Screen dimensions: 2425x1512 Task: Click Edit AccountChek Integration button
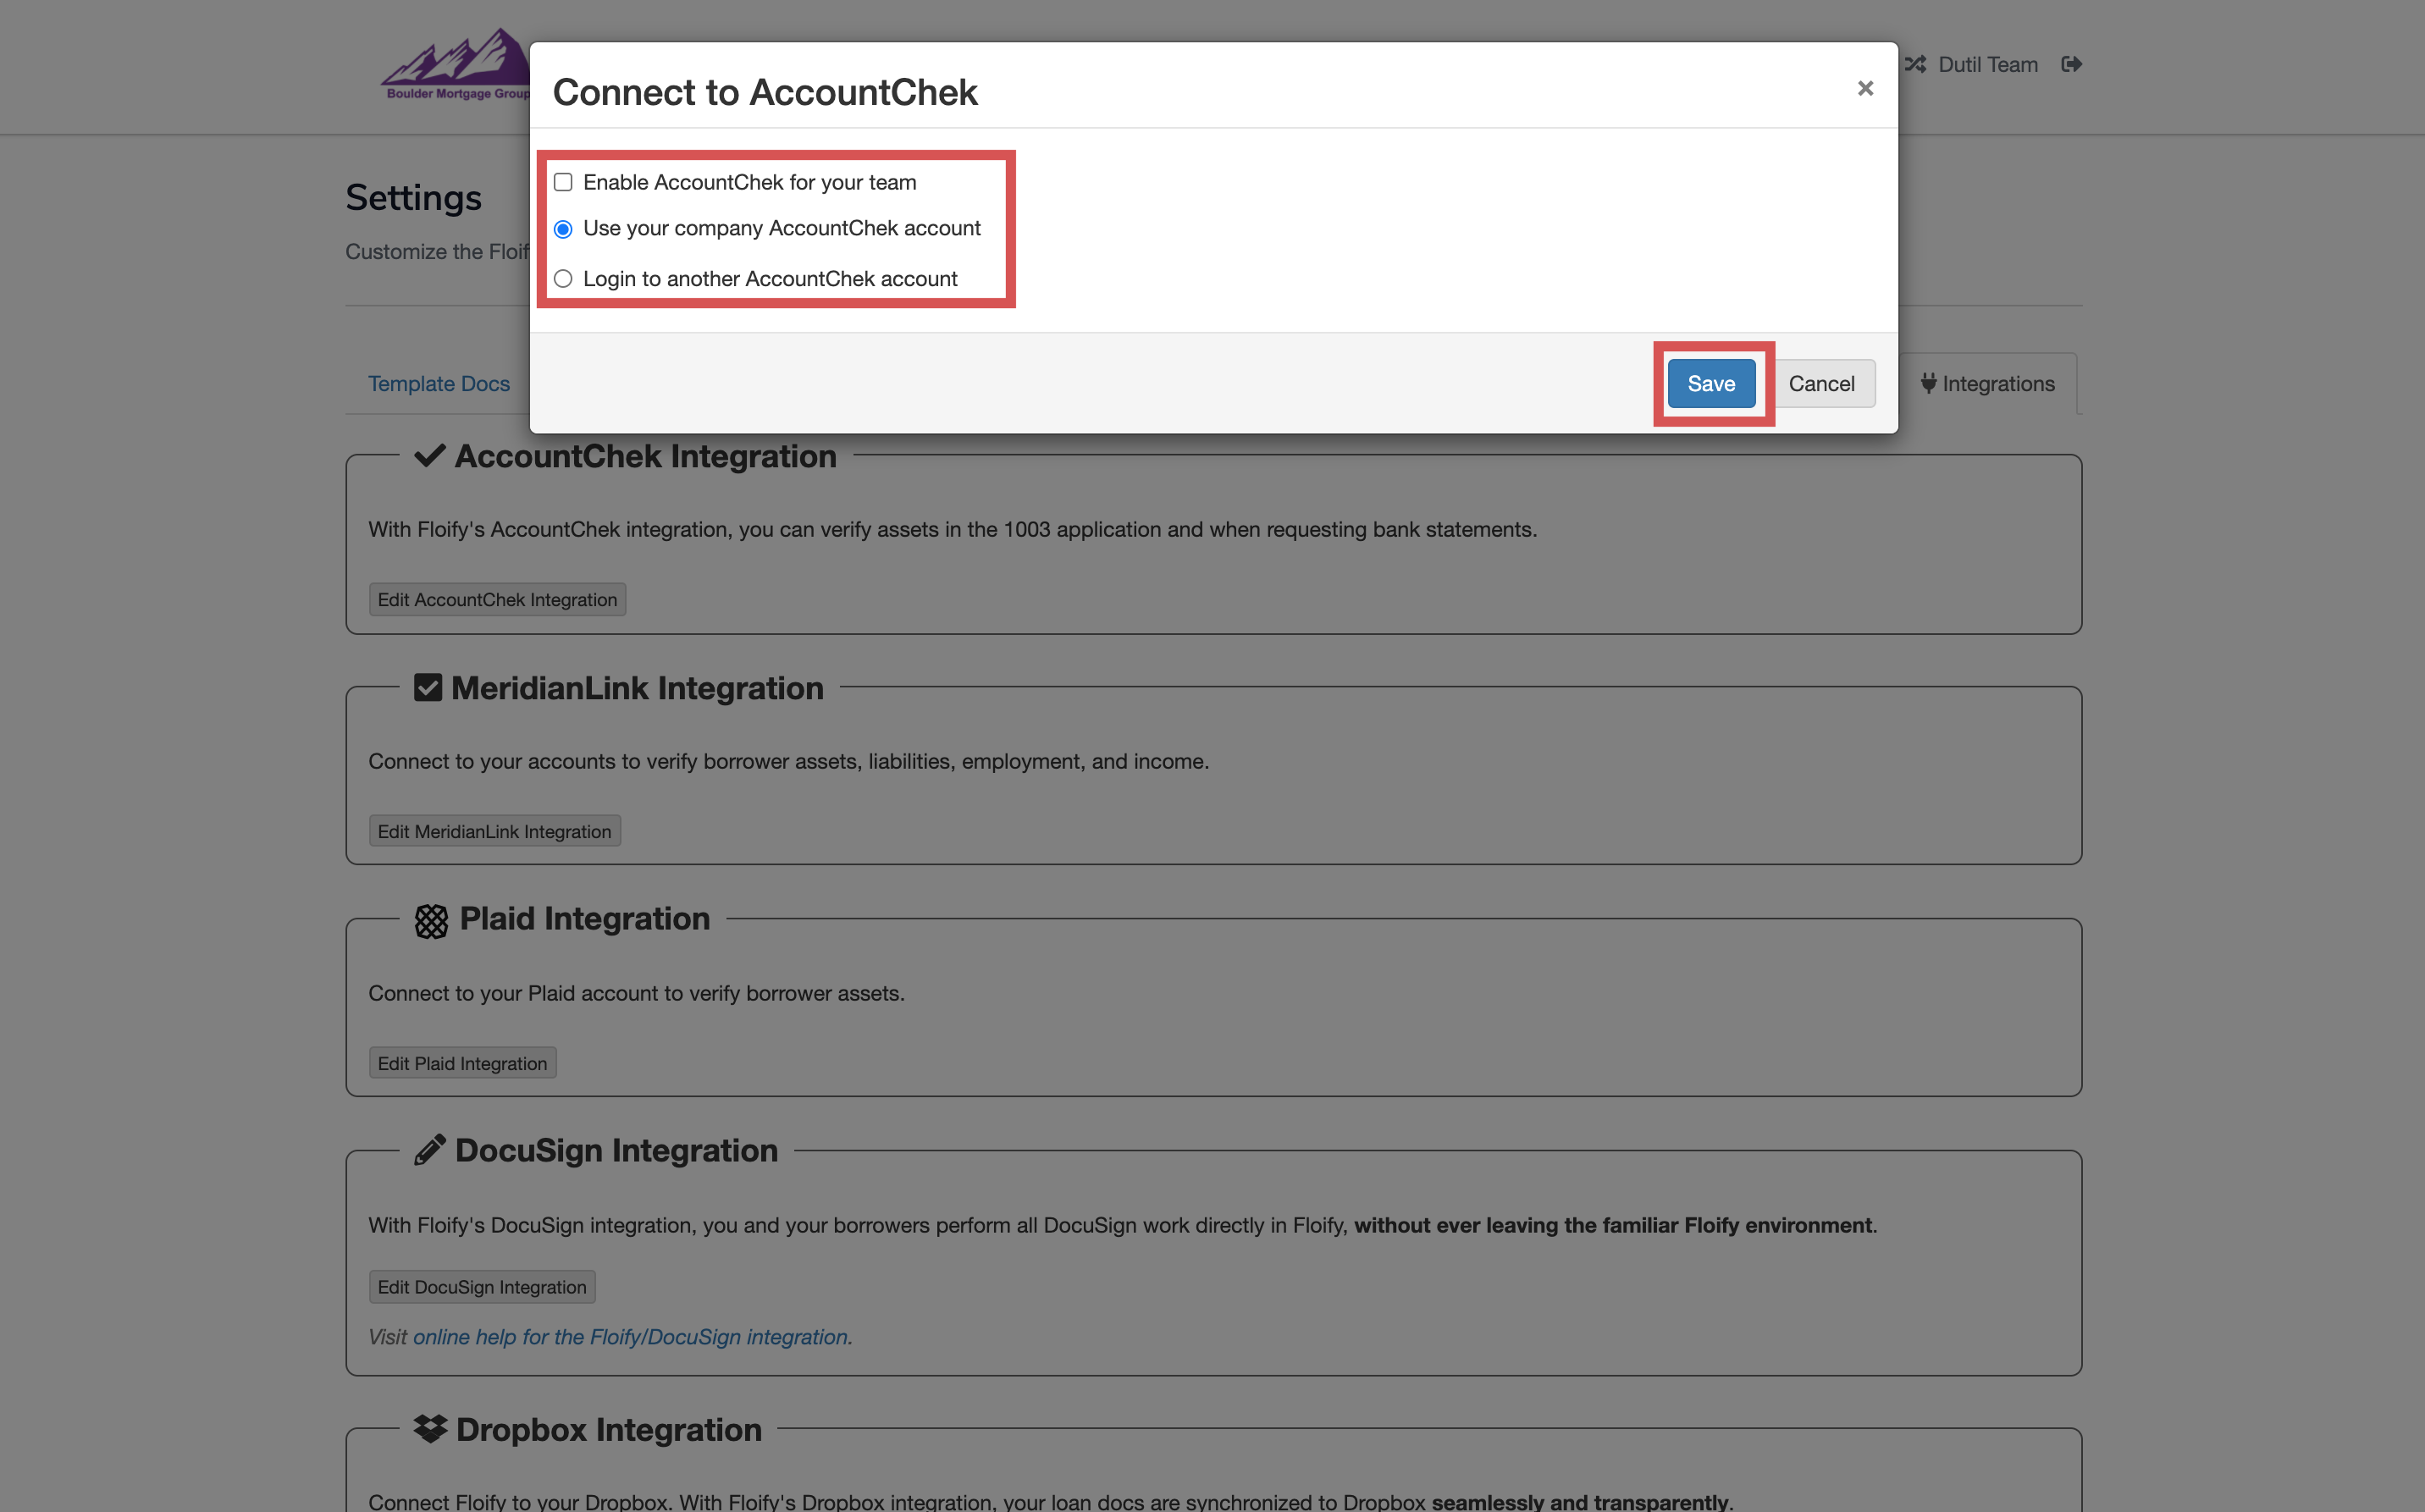pos(497,600)
